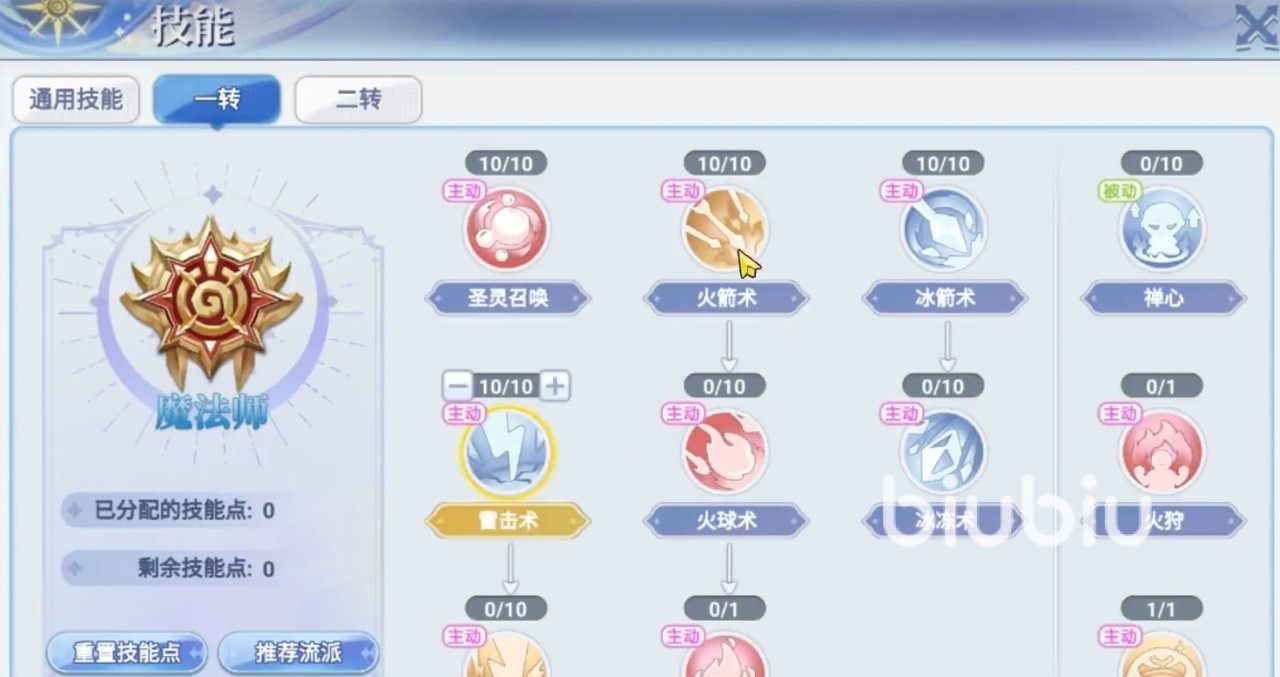Select the 火球术 fireball skill icon
1280x677 pixels.
tap(726, 452)
